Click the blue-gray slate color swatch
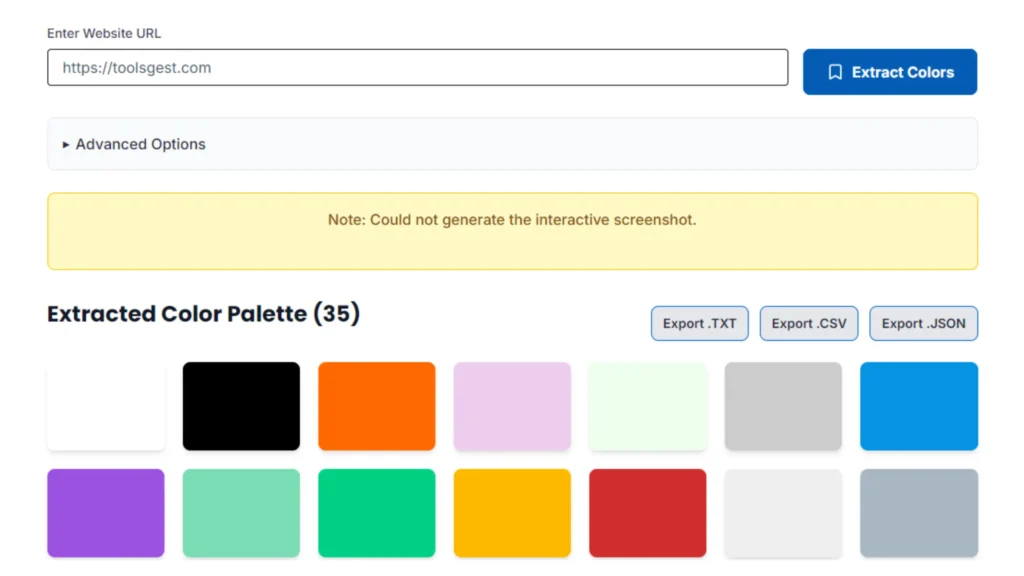Viewport: 1024px width, 576px height. click(919, 513)
